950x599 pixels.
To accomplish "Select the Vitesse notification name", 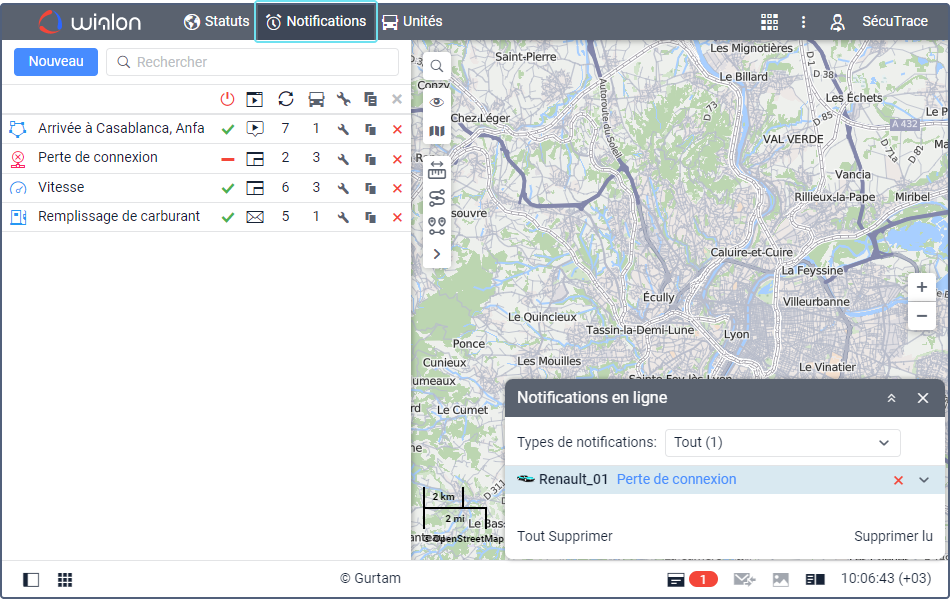I will [61, 187].
